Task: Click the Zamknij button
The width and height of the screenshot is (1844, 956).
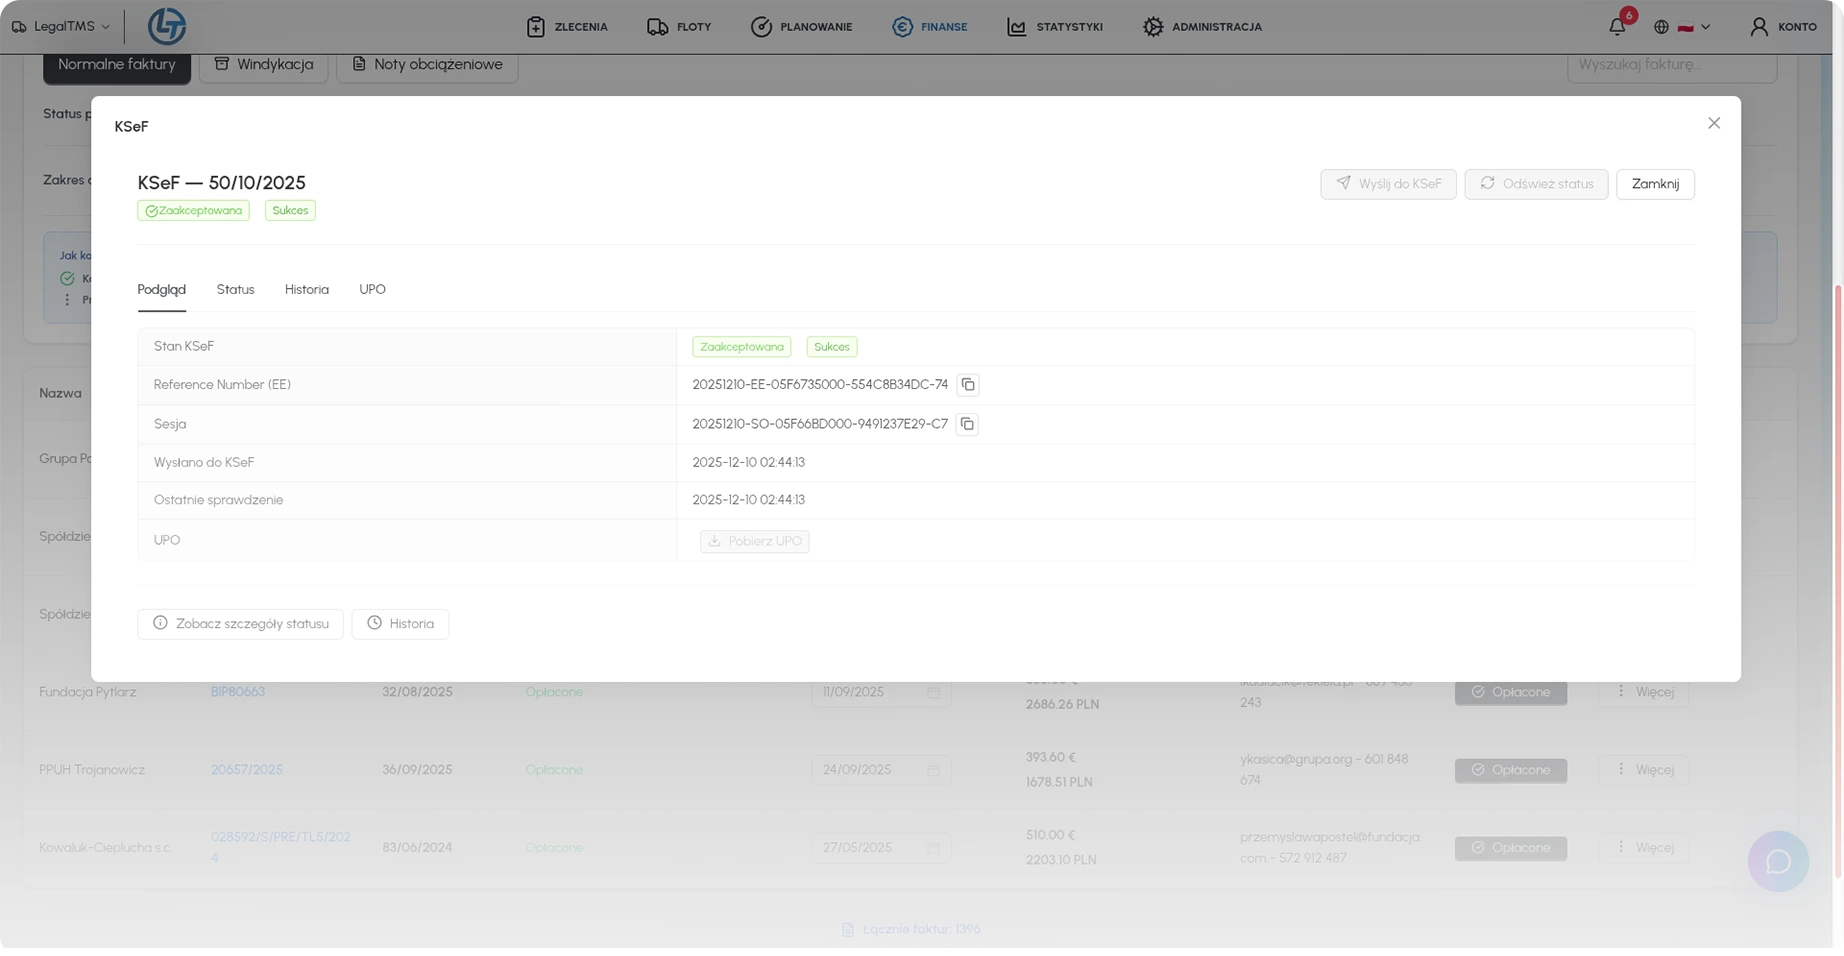Action: pos(1654,184)
